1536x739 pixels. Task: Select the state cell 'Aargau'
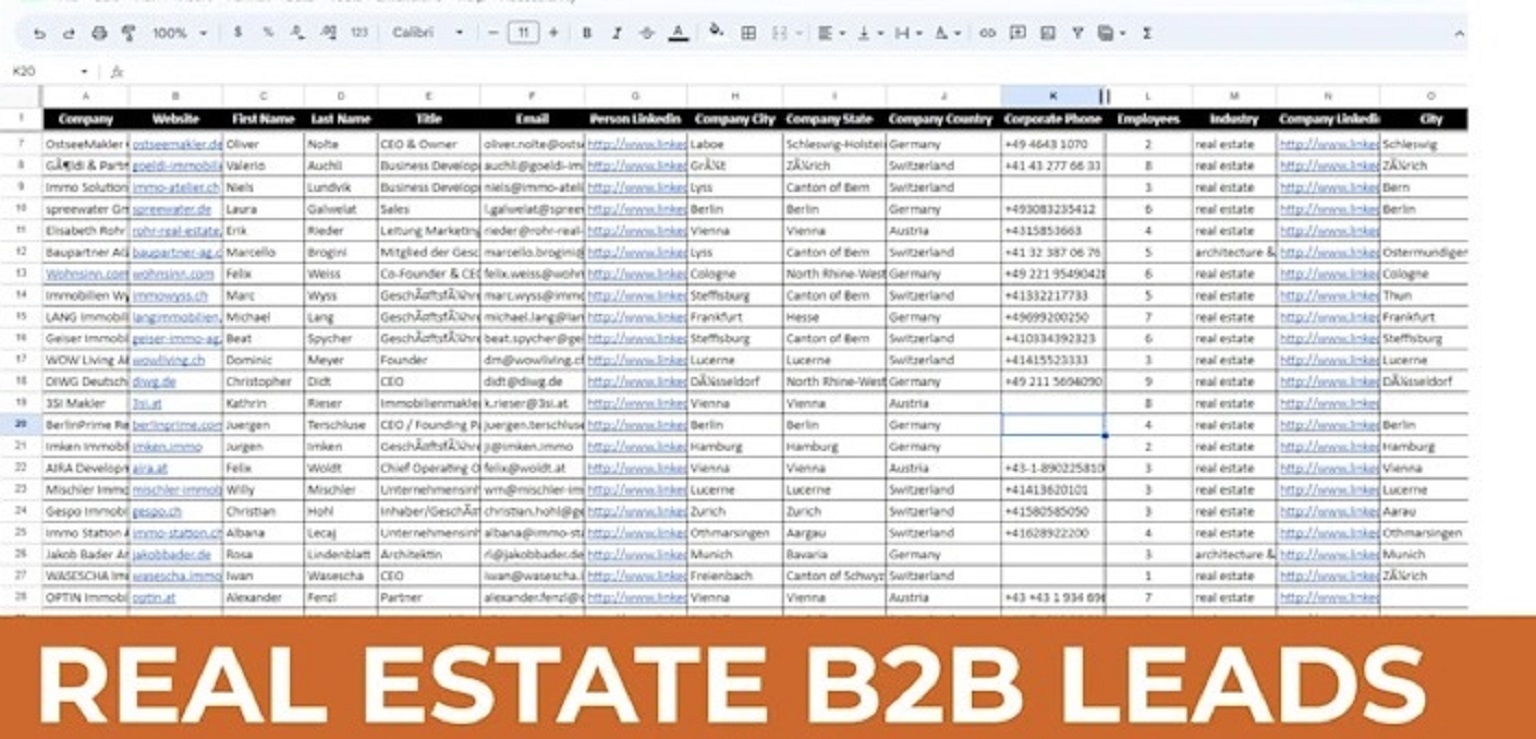tap(835, 533)
